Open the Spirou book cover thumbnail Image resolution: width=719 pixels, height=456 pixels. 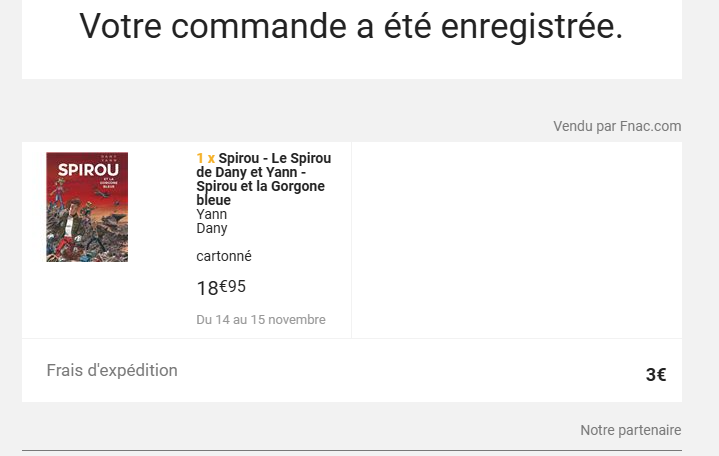pyautogui.click(x=87, y=207)
